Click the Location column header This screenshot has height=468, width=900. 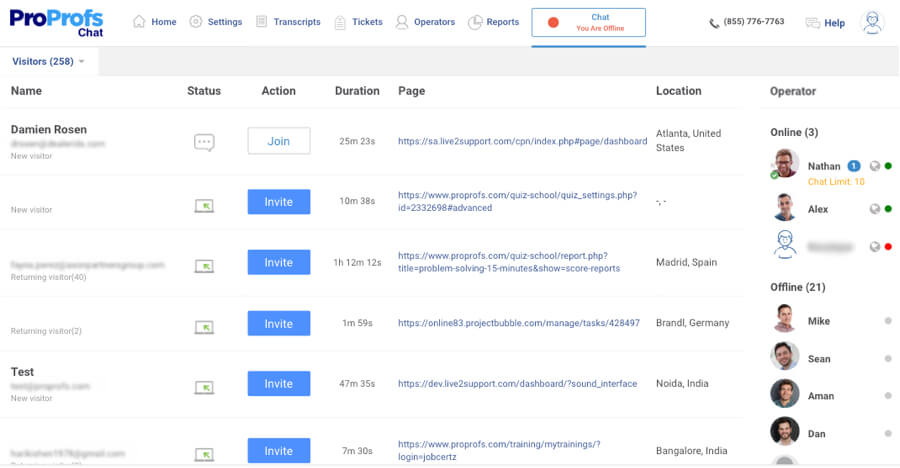[678, 91]
